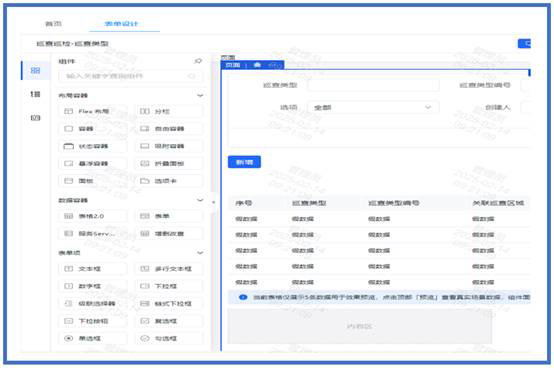Pick the 折叠面板 component

169,164
